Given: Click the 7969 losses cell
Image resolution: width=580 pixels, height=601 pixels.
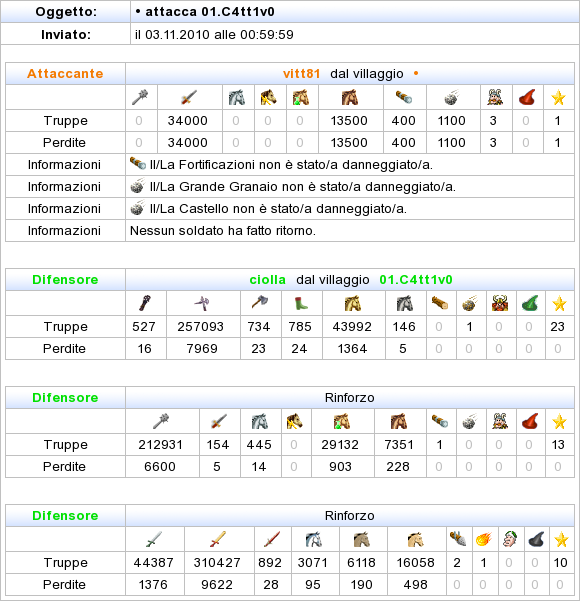Looking at the screenshot, I should click(202, 348).
